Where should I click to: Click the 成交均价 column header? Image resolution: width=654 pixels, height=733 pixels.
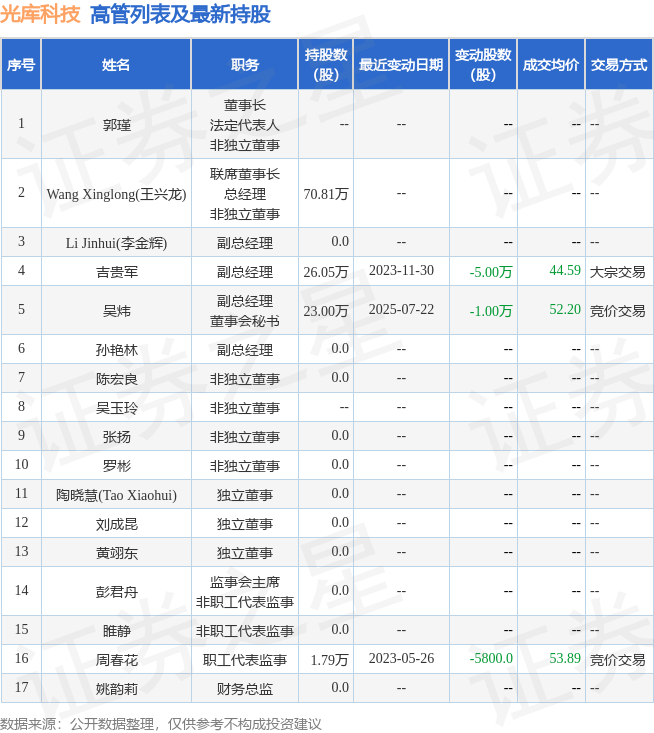(551, 65)
